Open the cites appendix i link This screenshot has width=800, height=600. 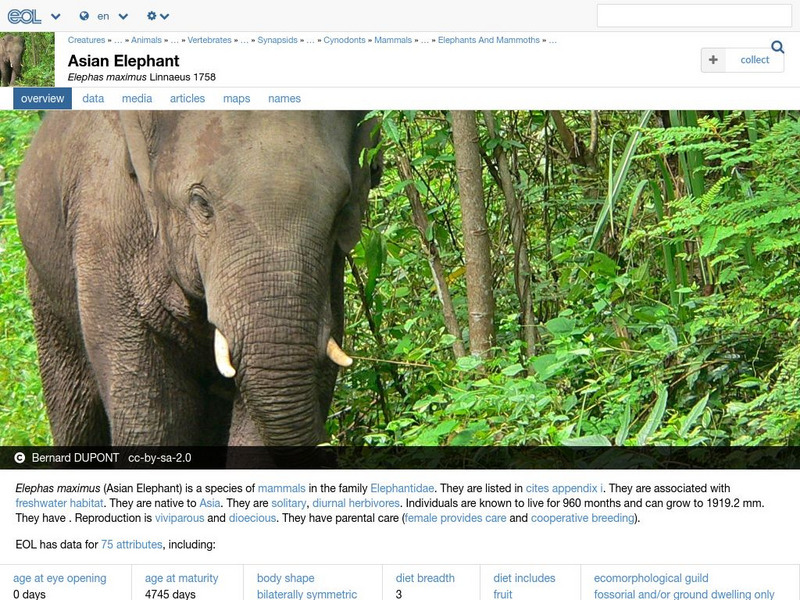[564, 488]
